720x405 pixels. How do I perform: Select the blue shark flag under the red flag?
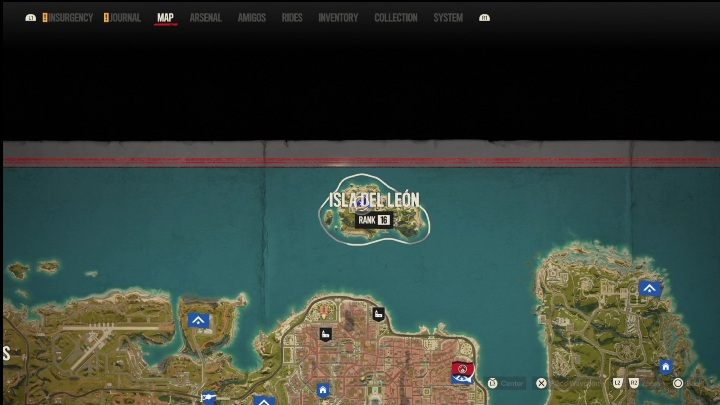(461, 379)
